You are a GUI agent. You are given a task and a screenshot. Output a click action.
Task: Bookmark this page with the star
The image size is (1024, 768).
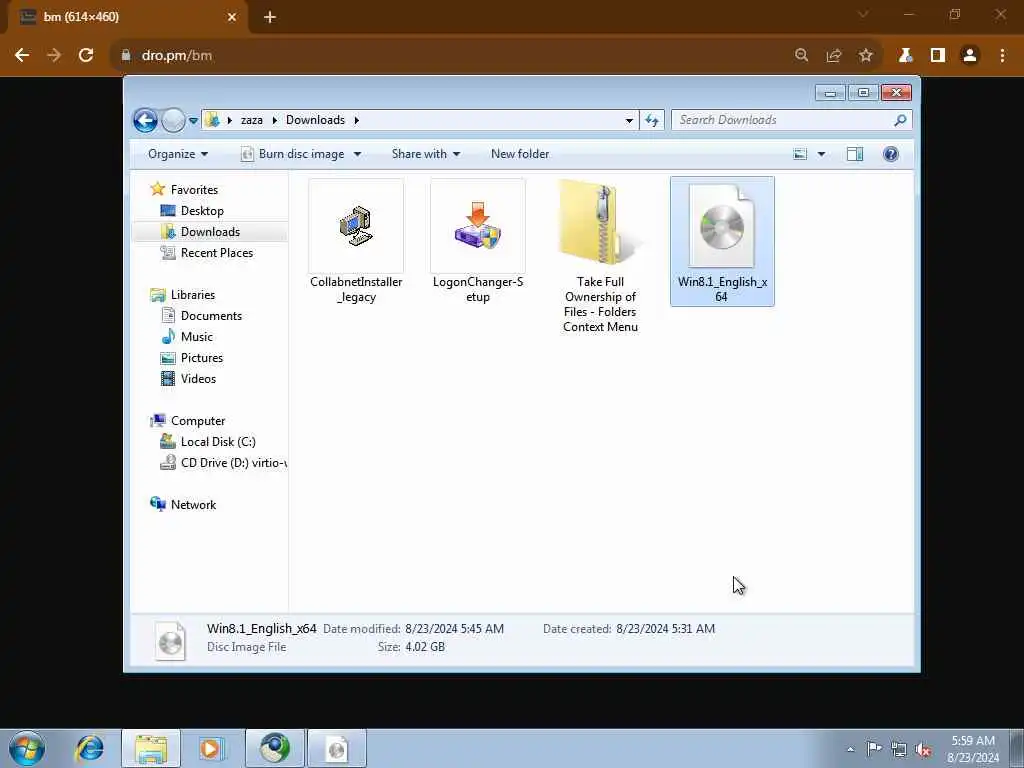coord(866,56)
